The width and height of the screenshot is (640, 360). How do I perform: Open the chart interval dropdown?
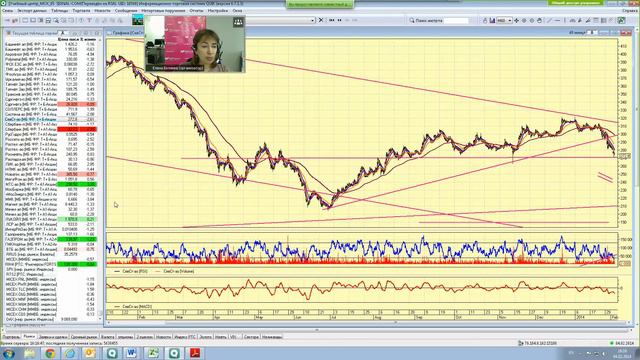[x=510, y=20]
